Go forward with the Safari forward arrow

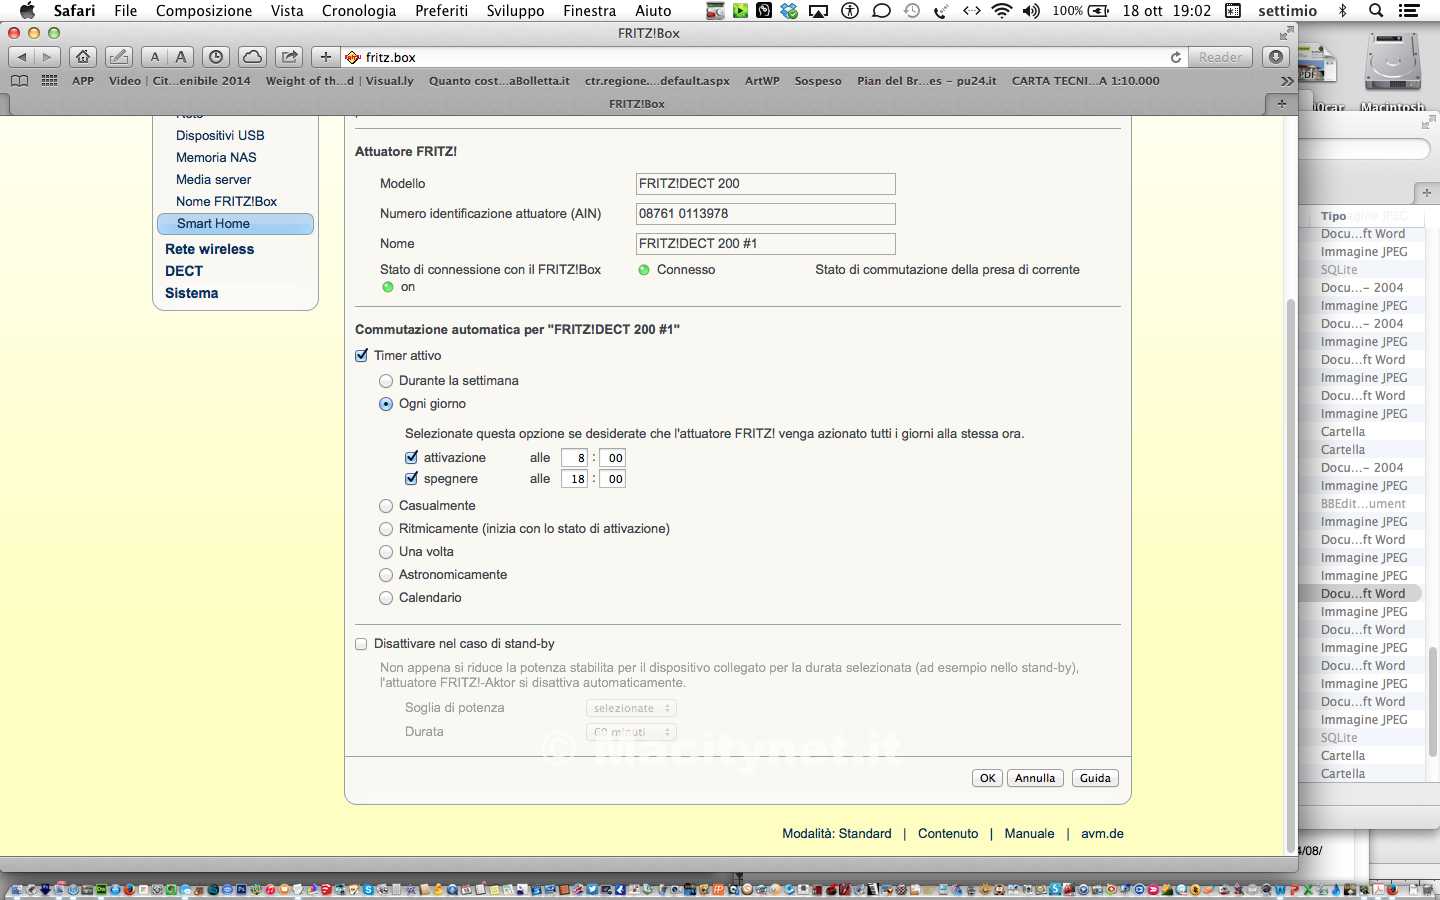(47, 57)
